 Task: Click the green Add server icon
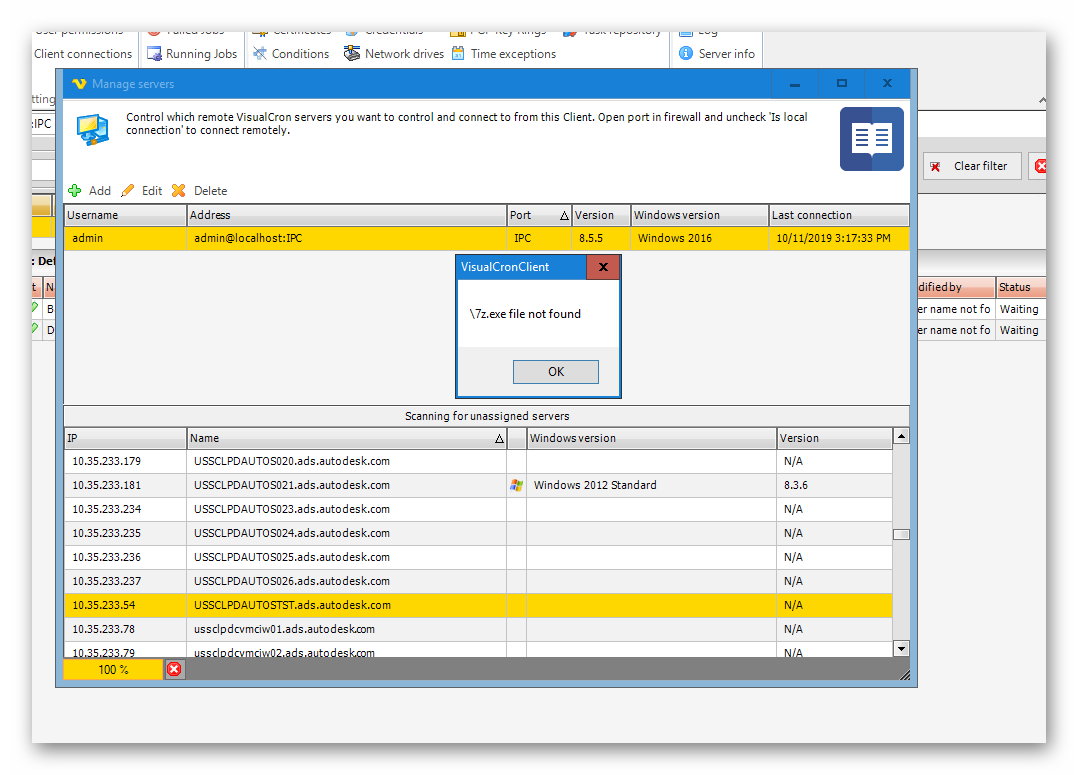[75, 191]
